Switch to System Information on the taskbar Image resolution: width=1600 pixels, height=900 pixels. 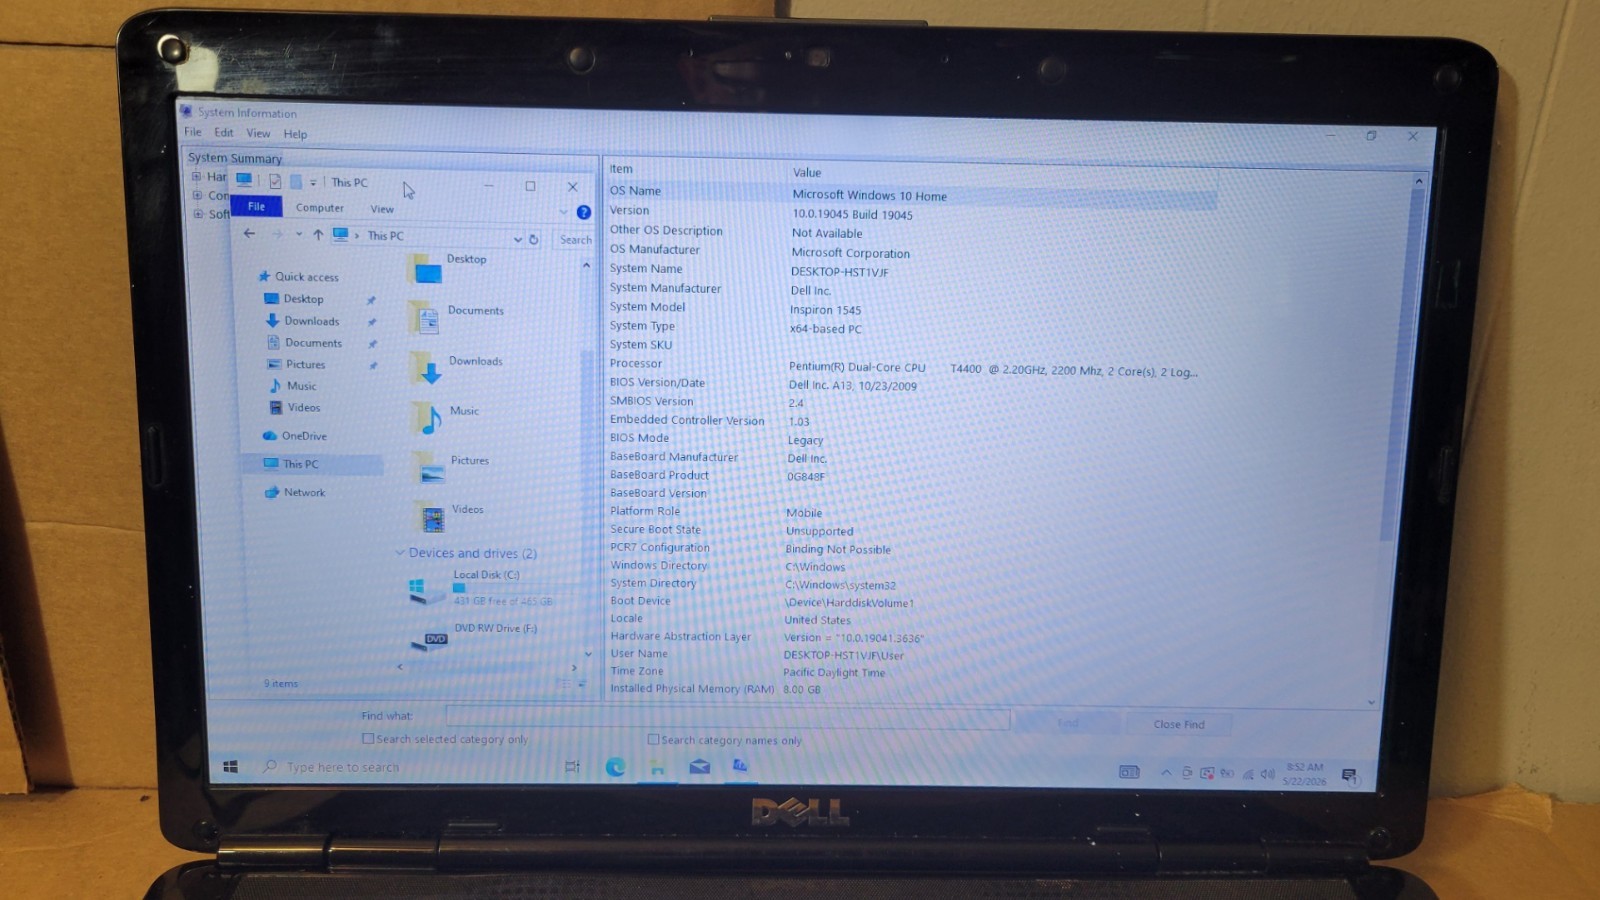[x=740, y=766]
